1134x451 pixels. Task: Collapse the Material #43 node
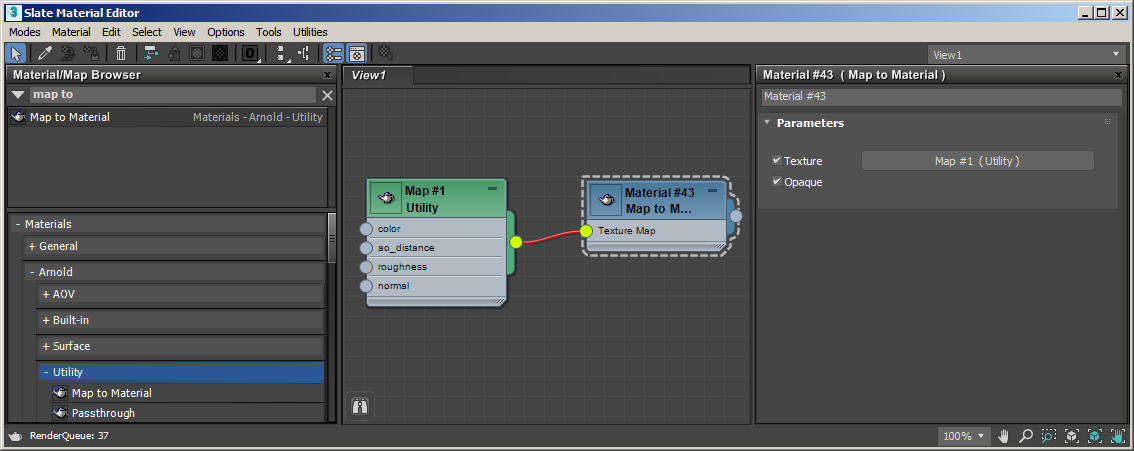tap(712, 190)
